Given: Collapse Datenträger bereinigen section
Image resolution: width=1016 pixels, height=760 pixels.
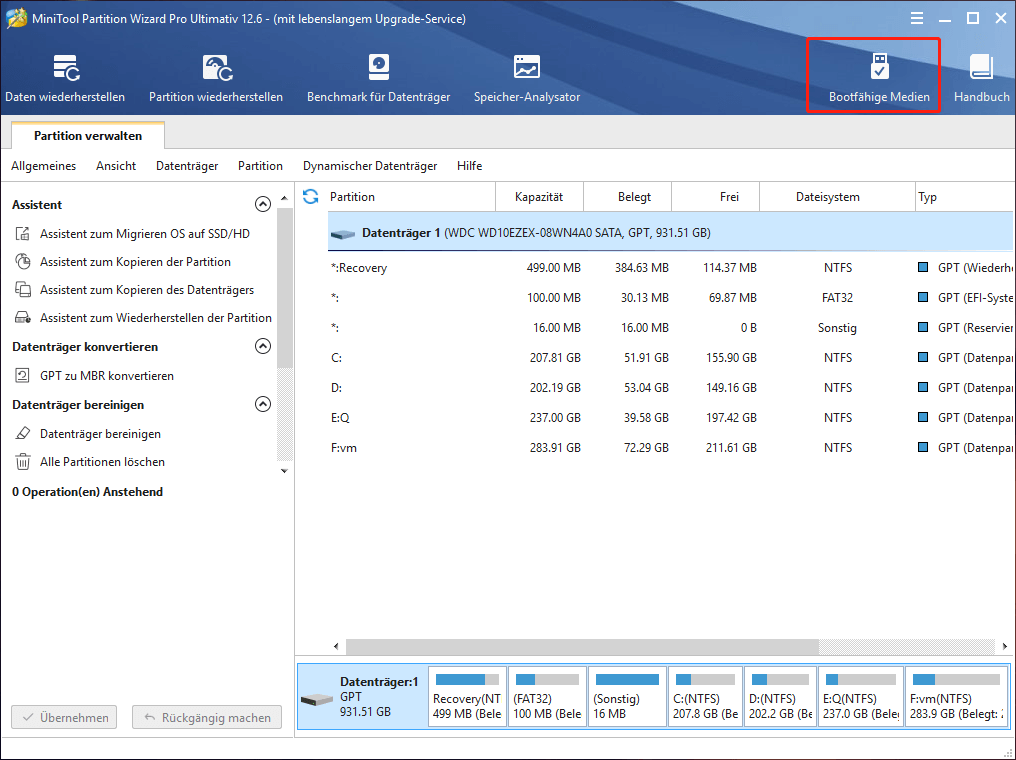Looking at the screenshot, I should pos(262,404).
